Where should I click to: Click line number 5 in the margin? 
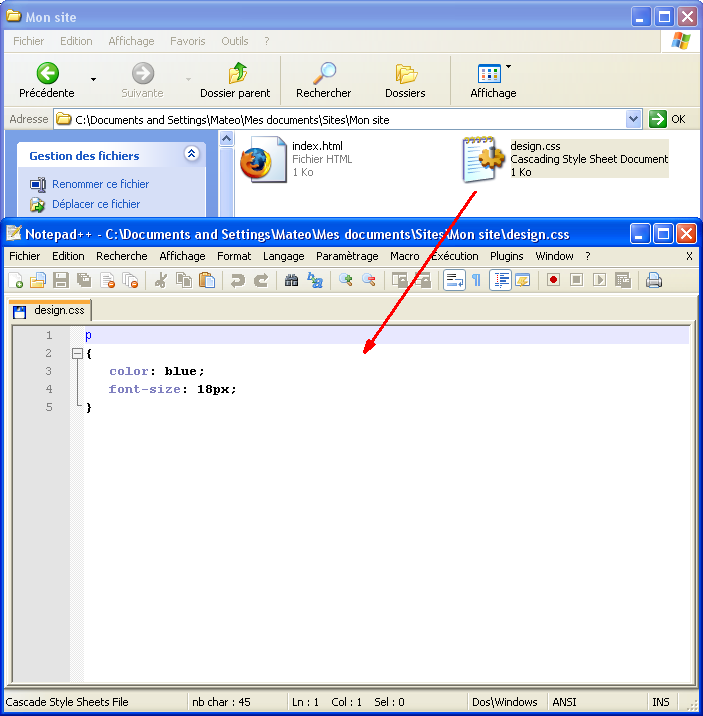(x=49, y=407)
